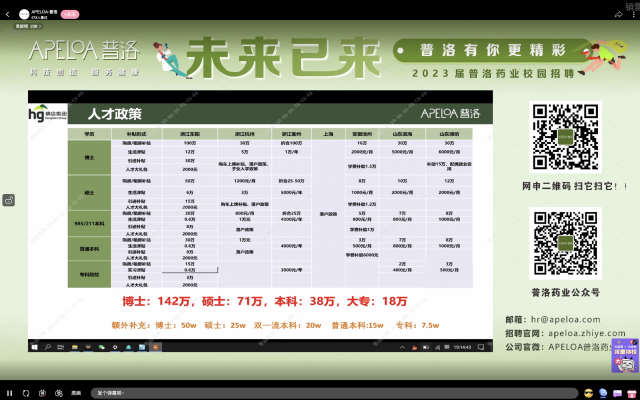Open the three-dot more options menu
This screenshot has height=400, width=640.
tap(633, 14)
